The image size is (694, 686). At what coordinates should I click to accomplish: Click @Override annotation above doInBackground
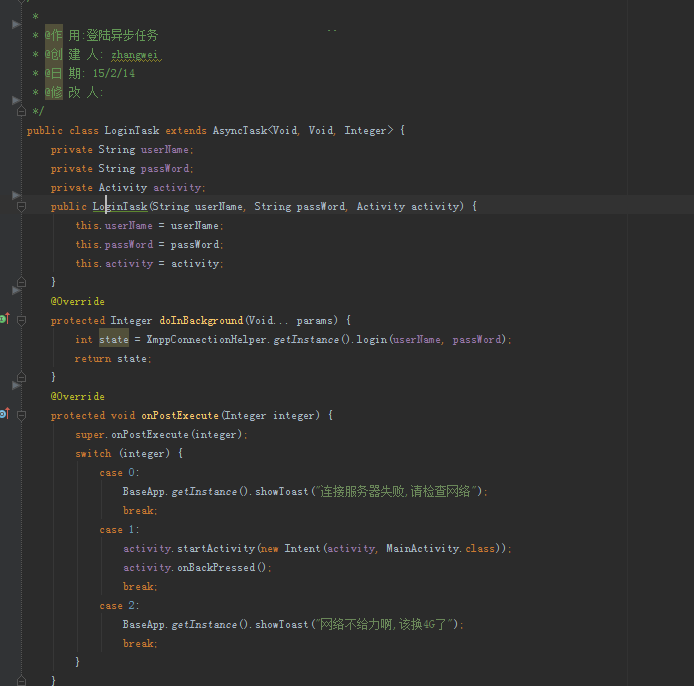tap(77, 302)
